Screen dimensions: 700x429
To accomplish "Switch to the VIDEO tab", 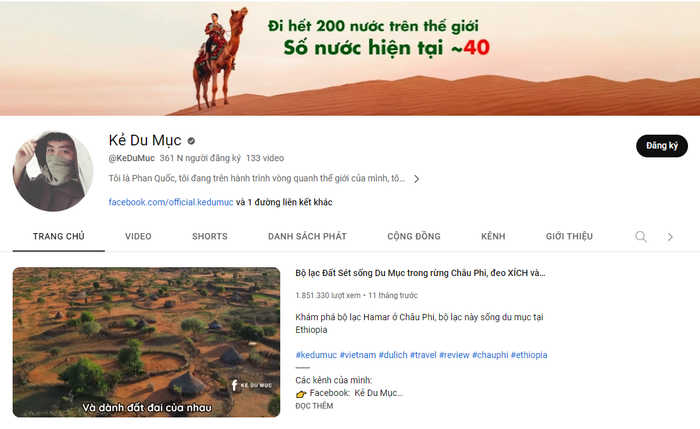I will click(138, 236).
